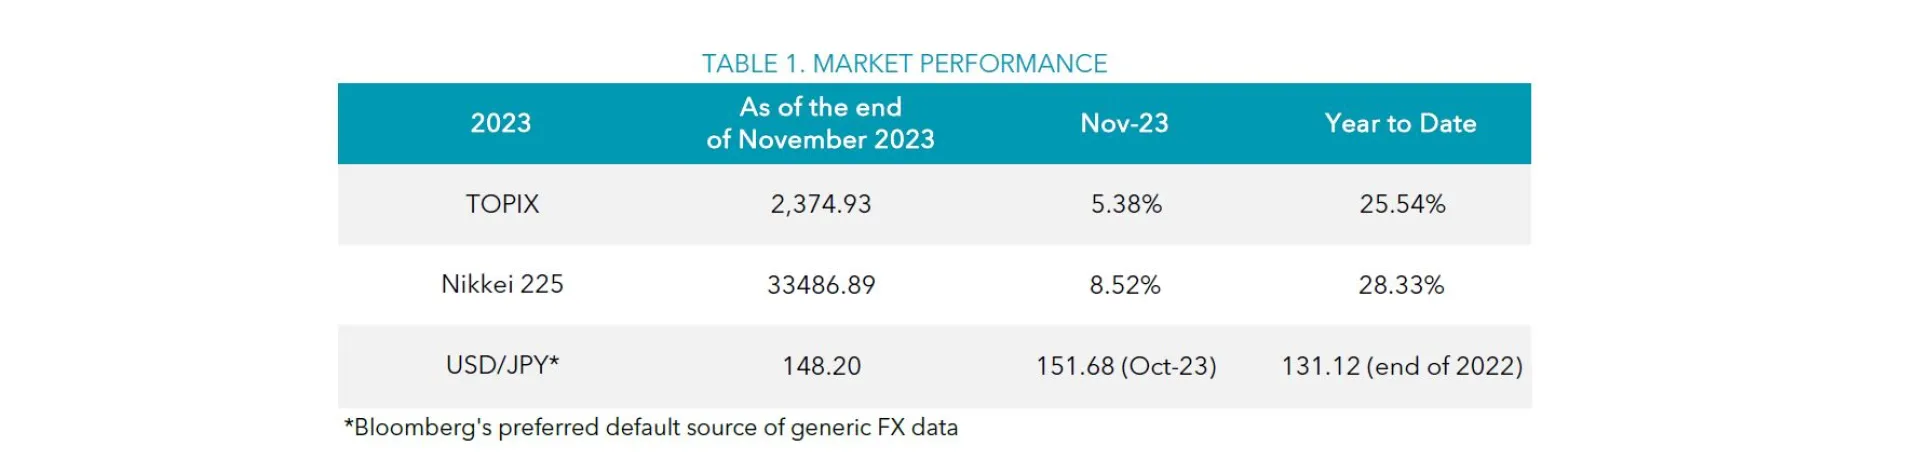Click the USD/JPY value 148.20
Screen dimensions: 1920x459
(821, 366)
